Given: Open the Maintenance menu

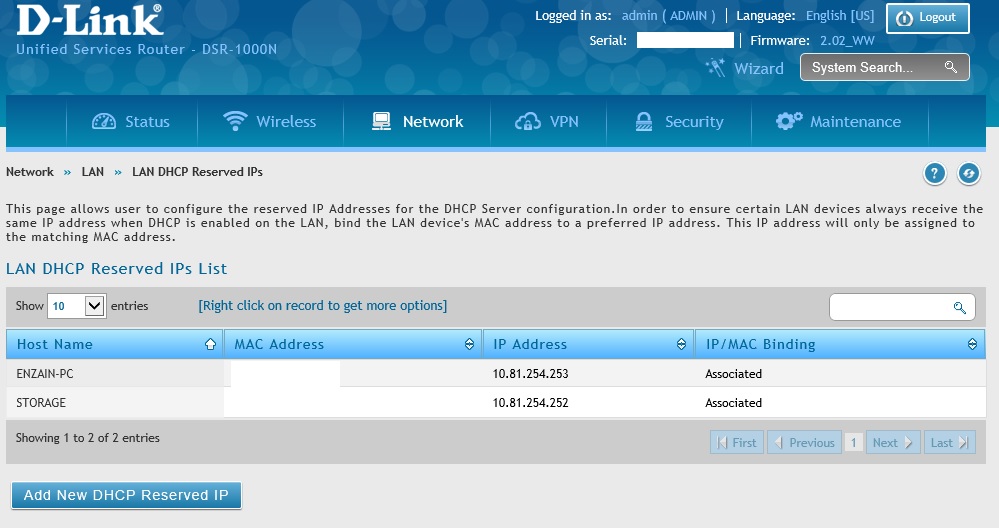Looking at the screenshot, I should [x=839, y=122].
